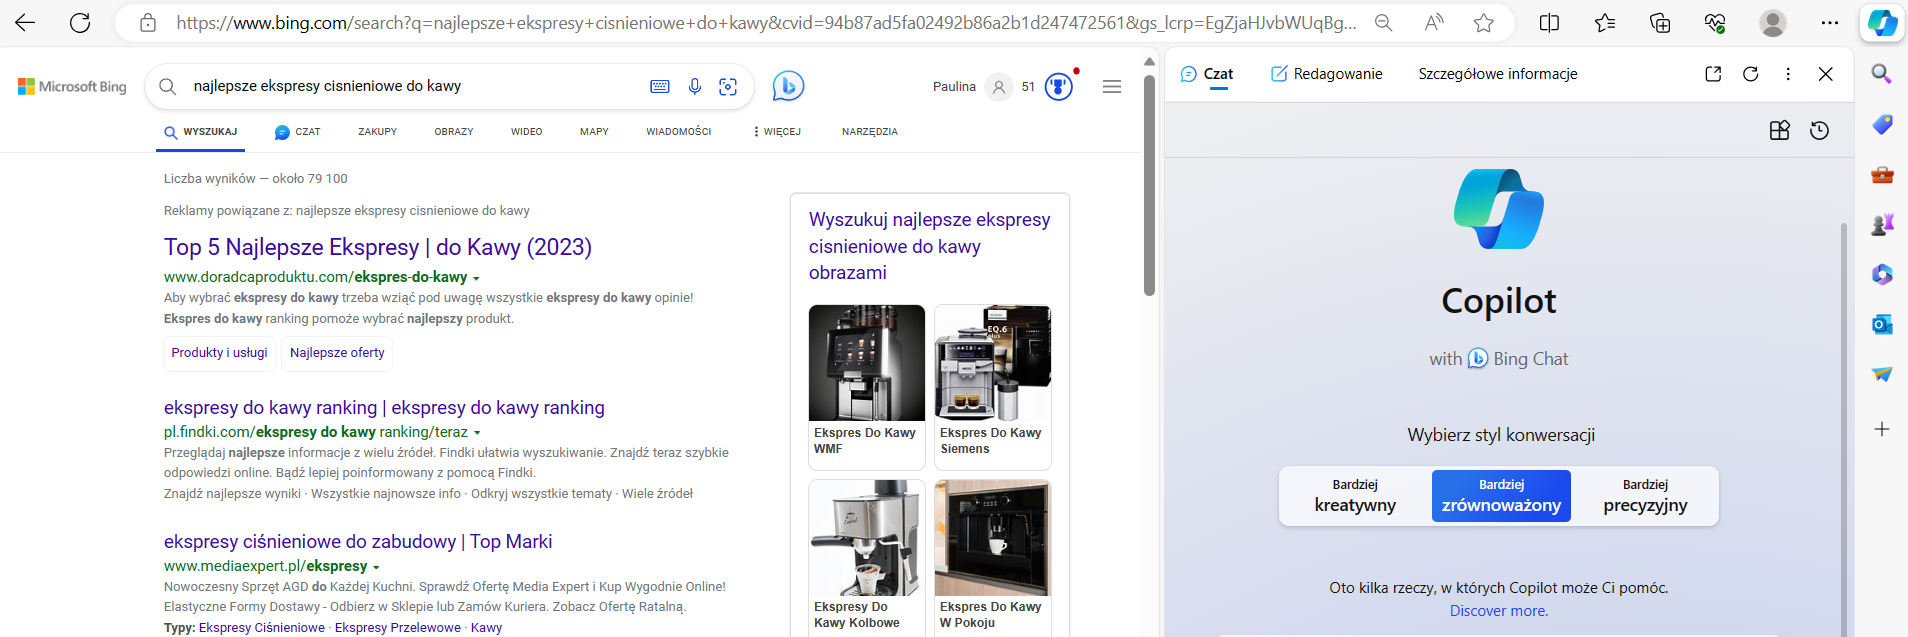The image size is (1908, 637).
Task: Open Outlook in Edge sidebar
Action: (1882, 324)
